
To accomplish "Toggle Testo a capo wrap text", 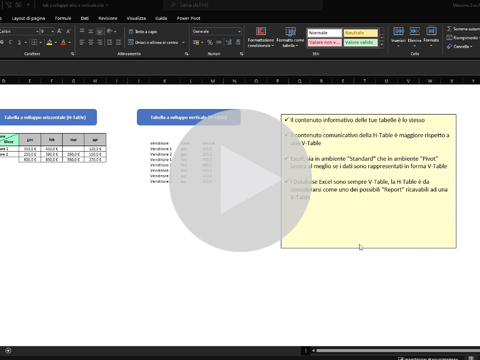I will tap(143, 32).
